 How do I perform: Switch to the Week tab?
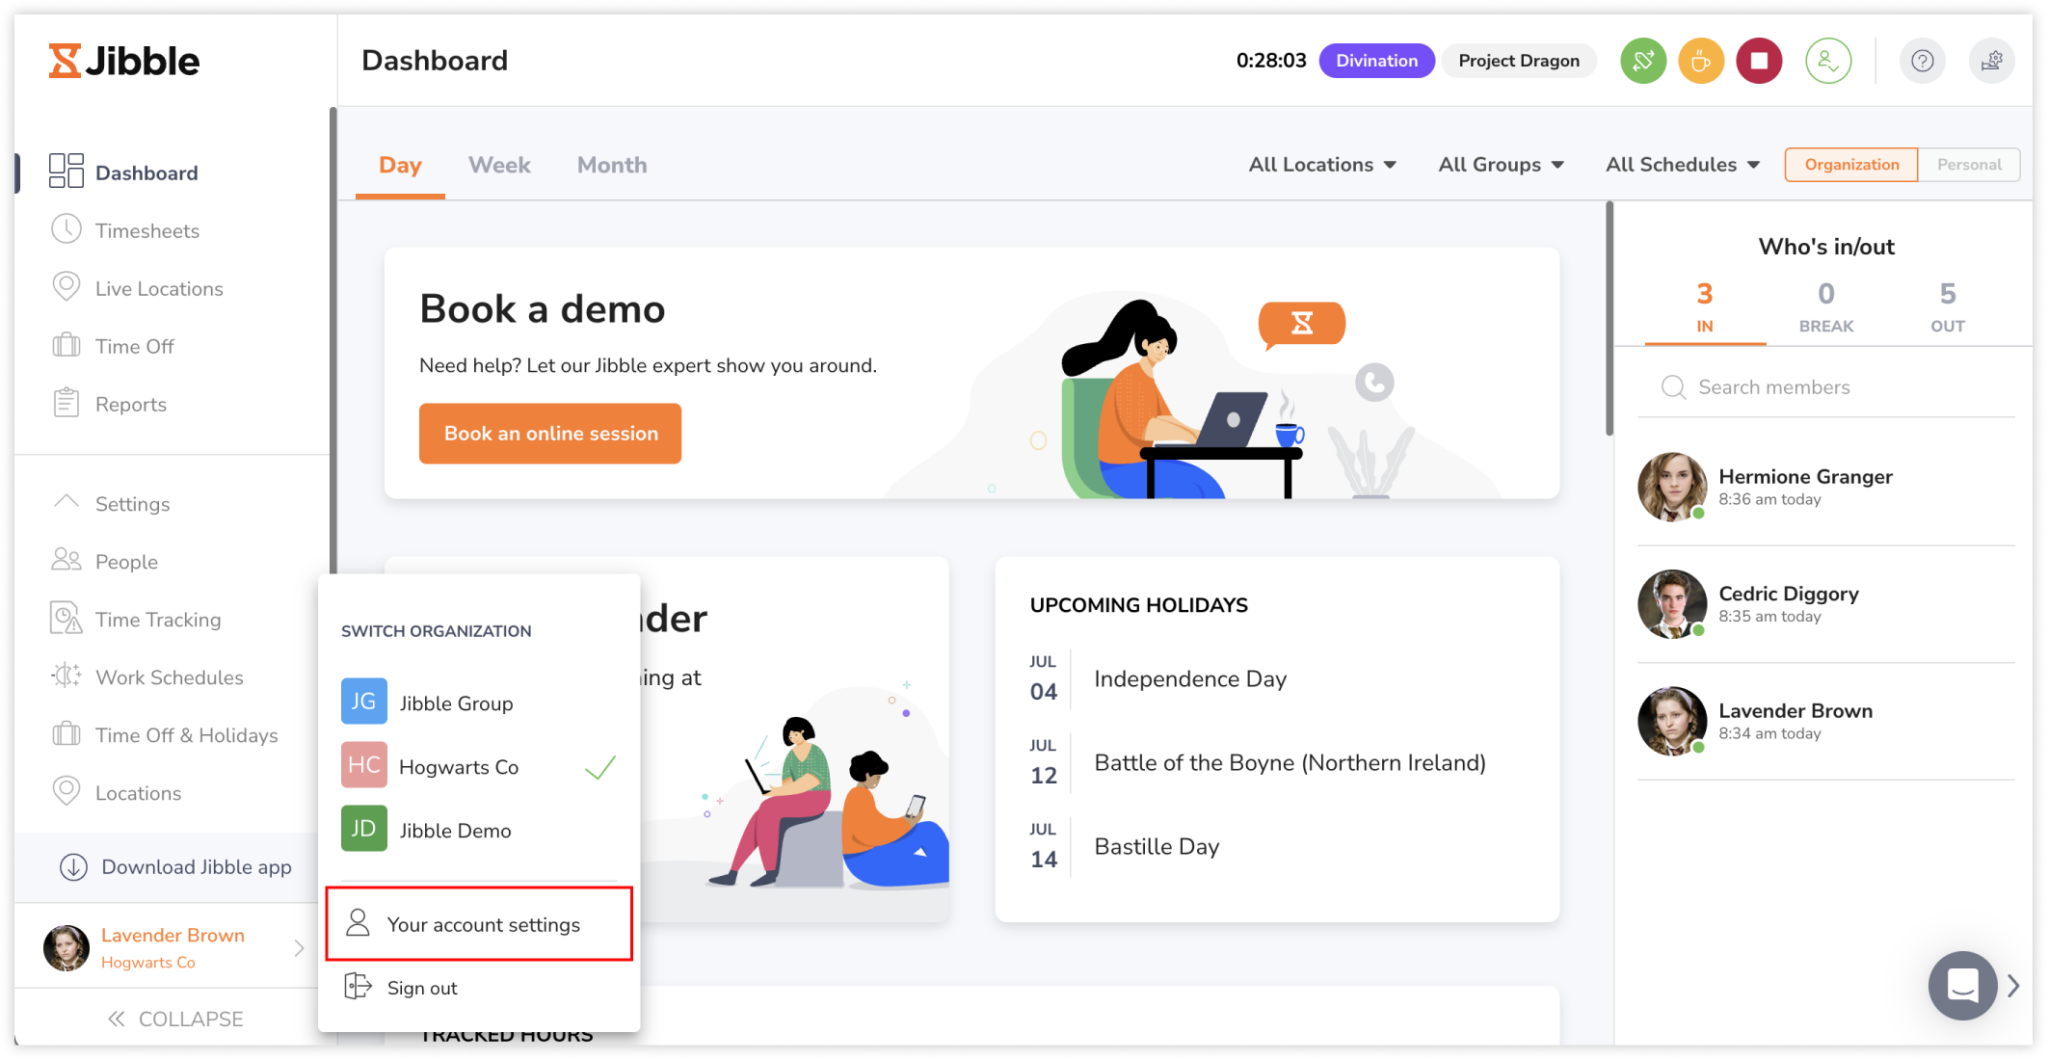point(499,164)
